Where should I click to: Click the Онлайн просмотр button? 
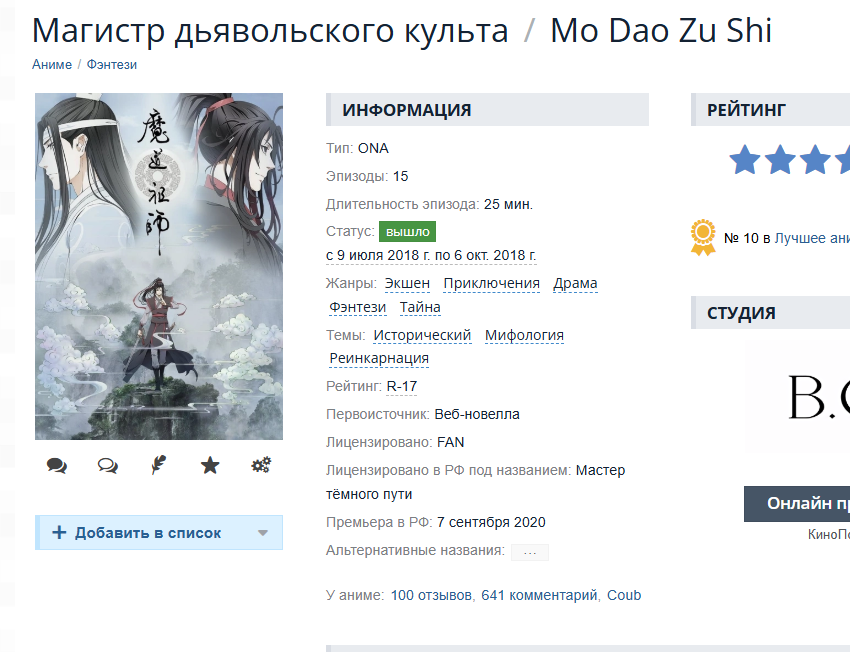click(x=797, y=503)
